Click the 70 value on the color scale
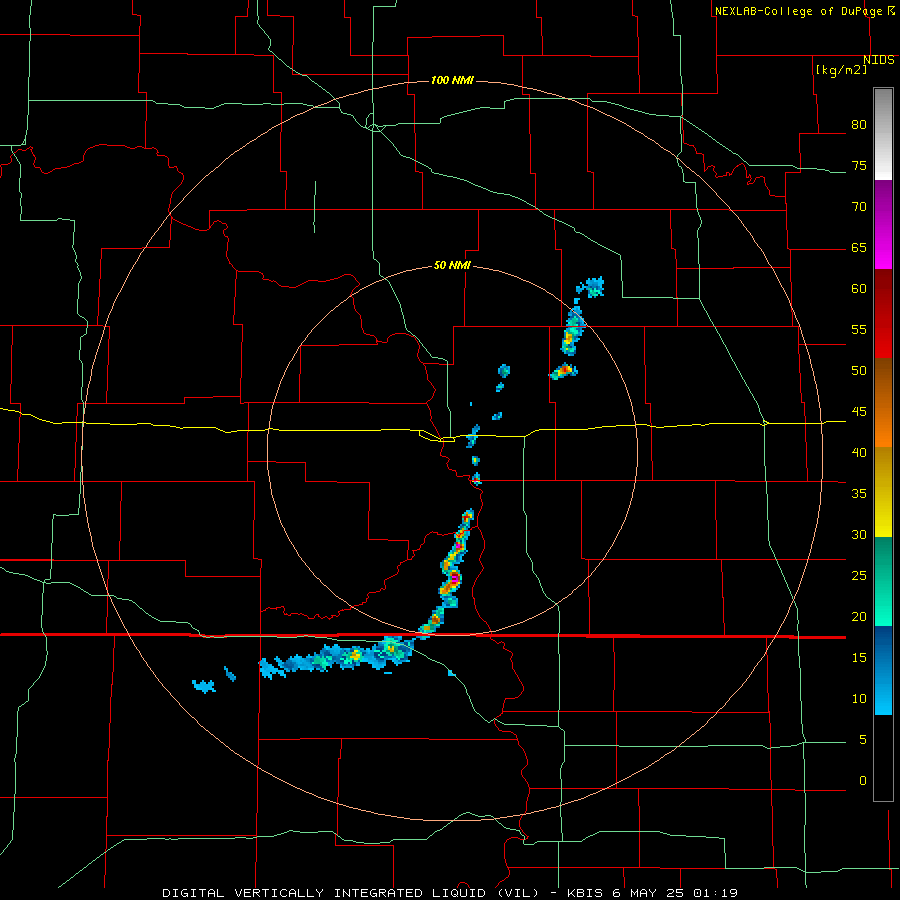 [x=859, y=207]
